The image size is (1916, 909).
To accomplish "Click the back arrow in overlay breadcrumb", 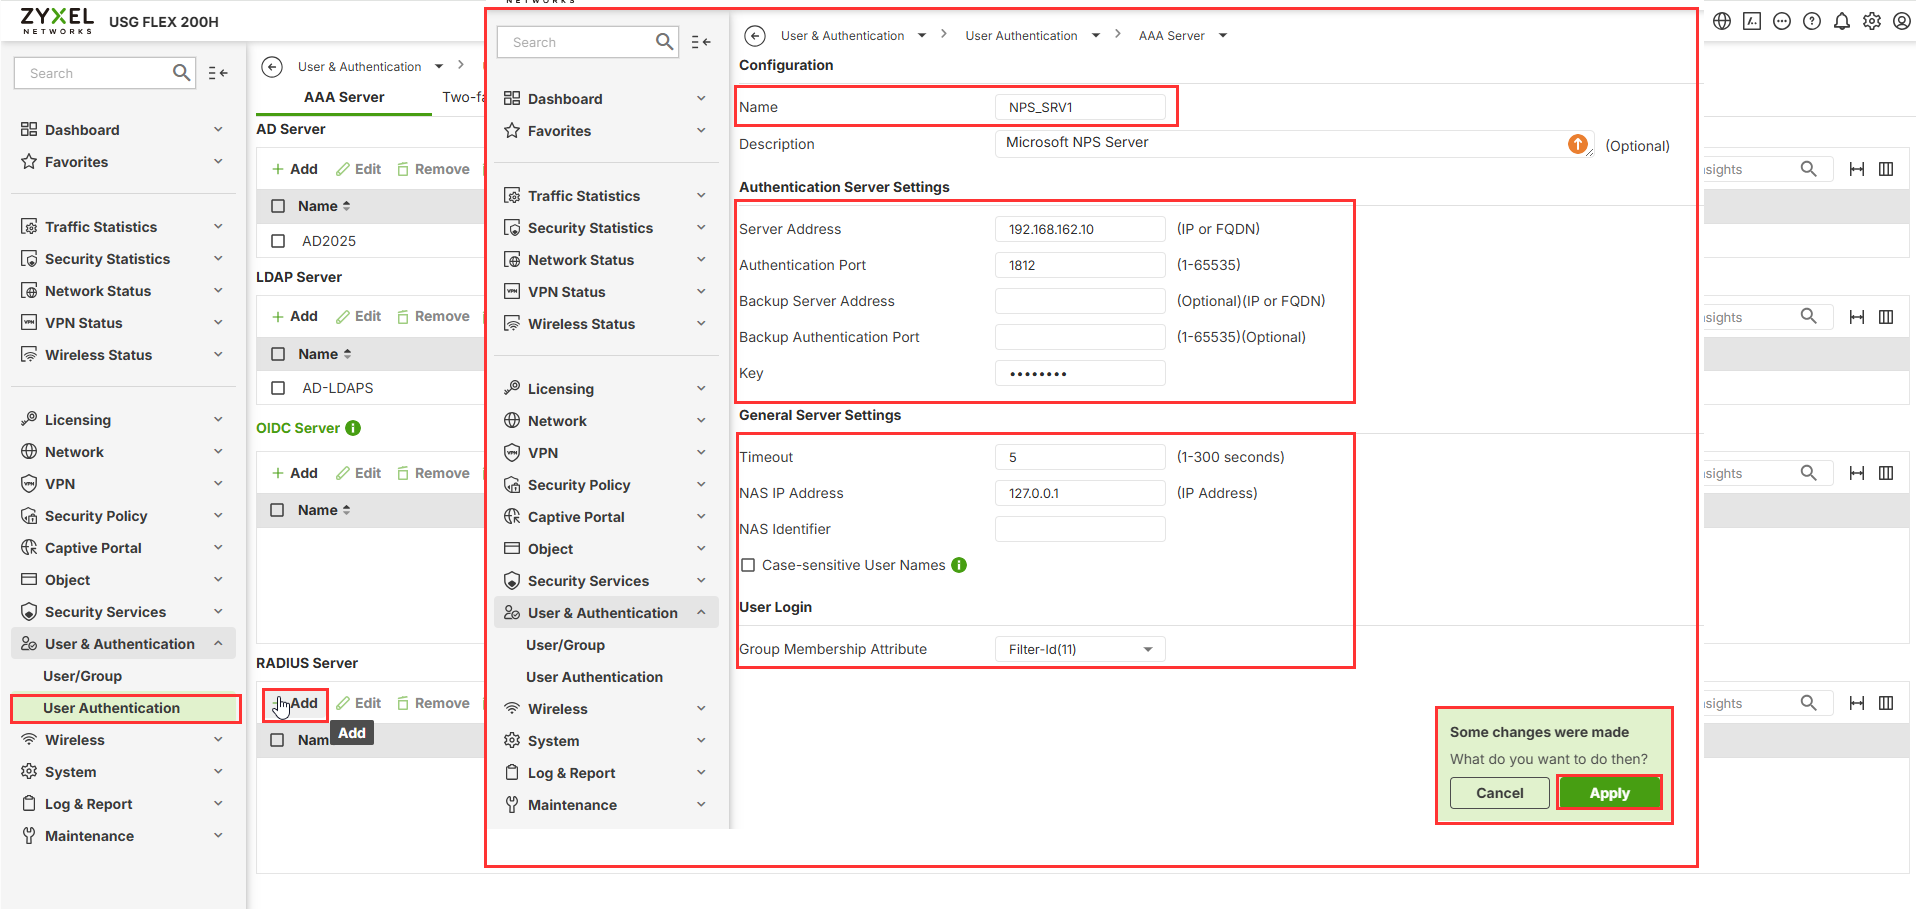I will pyautogui.click(x=755, y=36).
